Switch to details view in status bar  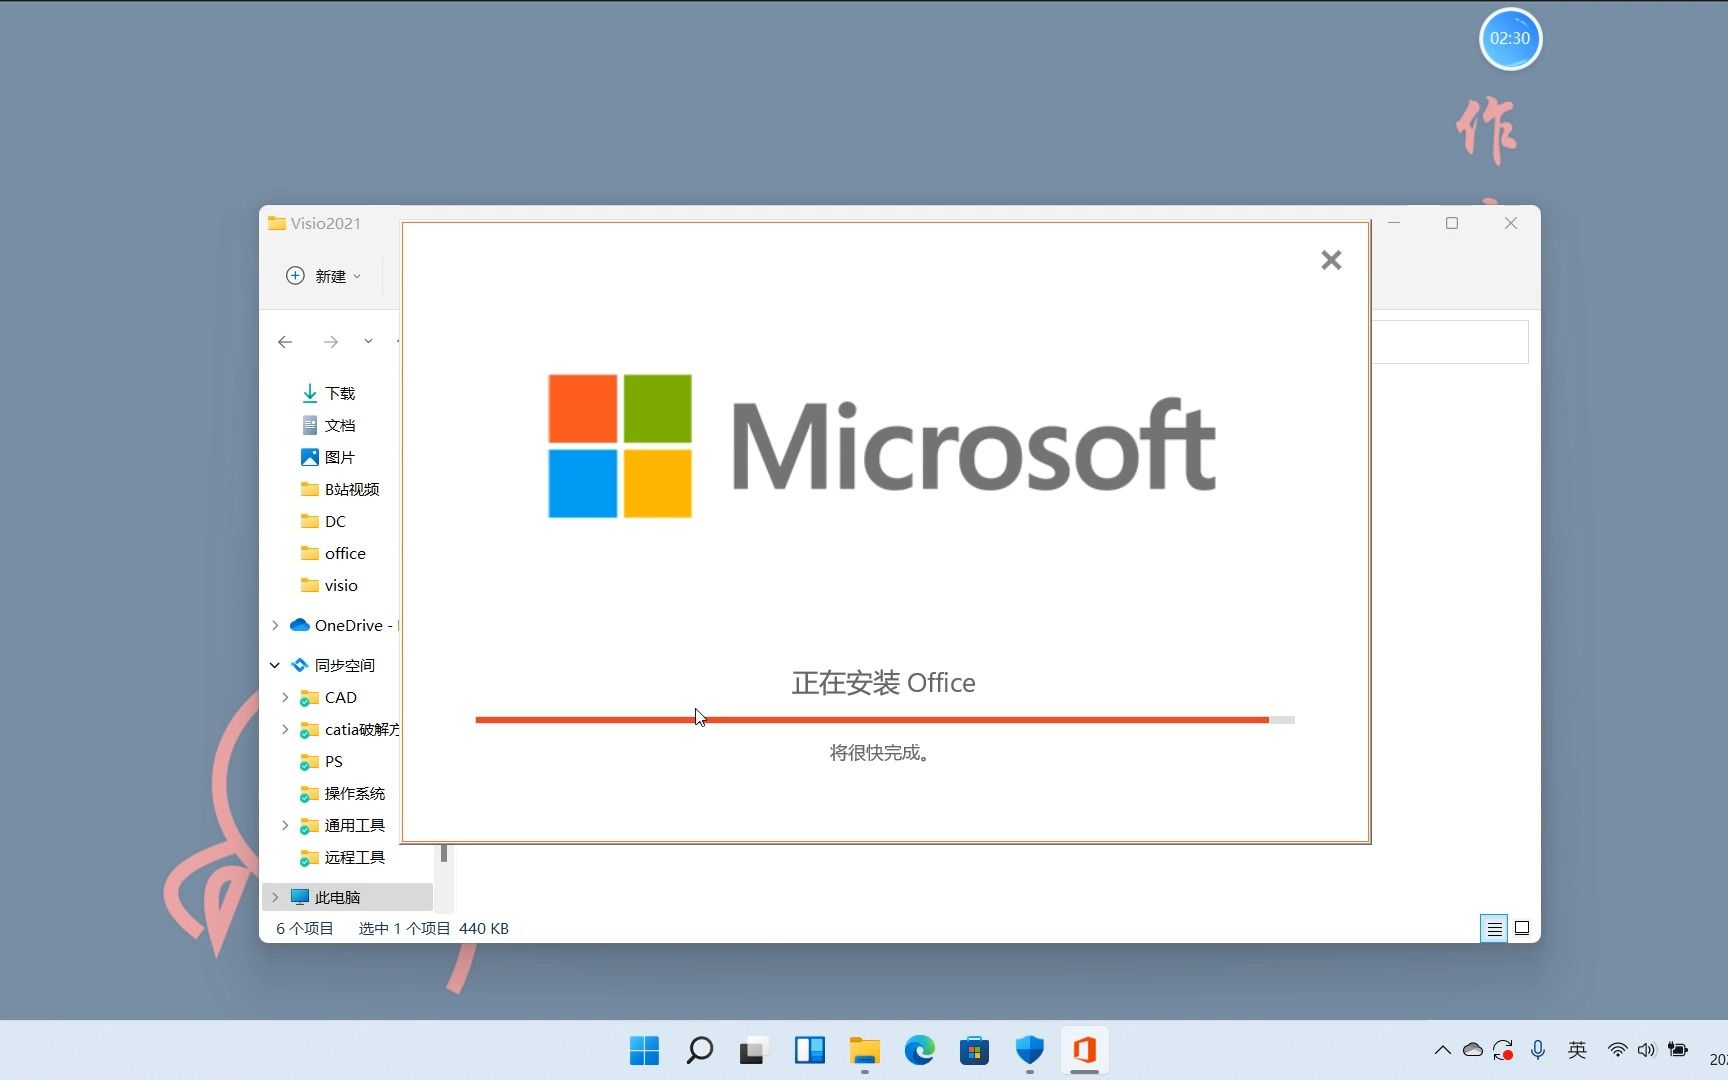click(x=1494, y=928)
